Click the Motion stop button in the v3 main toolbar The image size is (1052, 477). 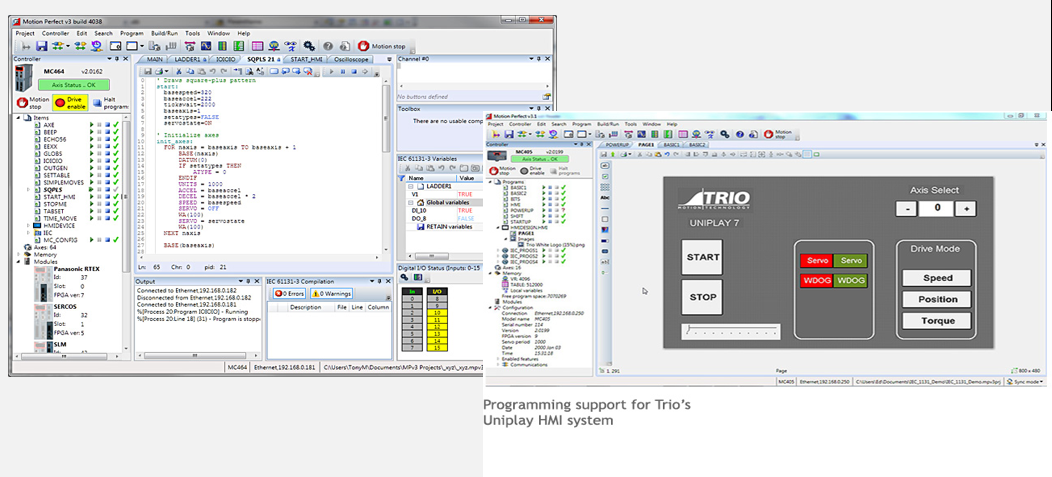pos(382,46)
